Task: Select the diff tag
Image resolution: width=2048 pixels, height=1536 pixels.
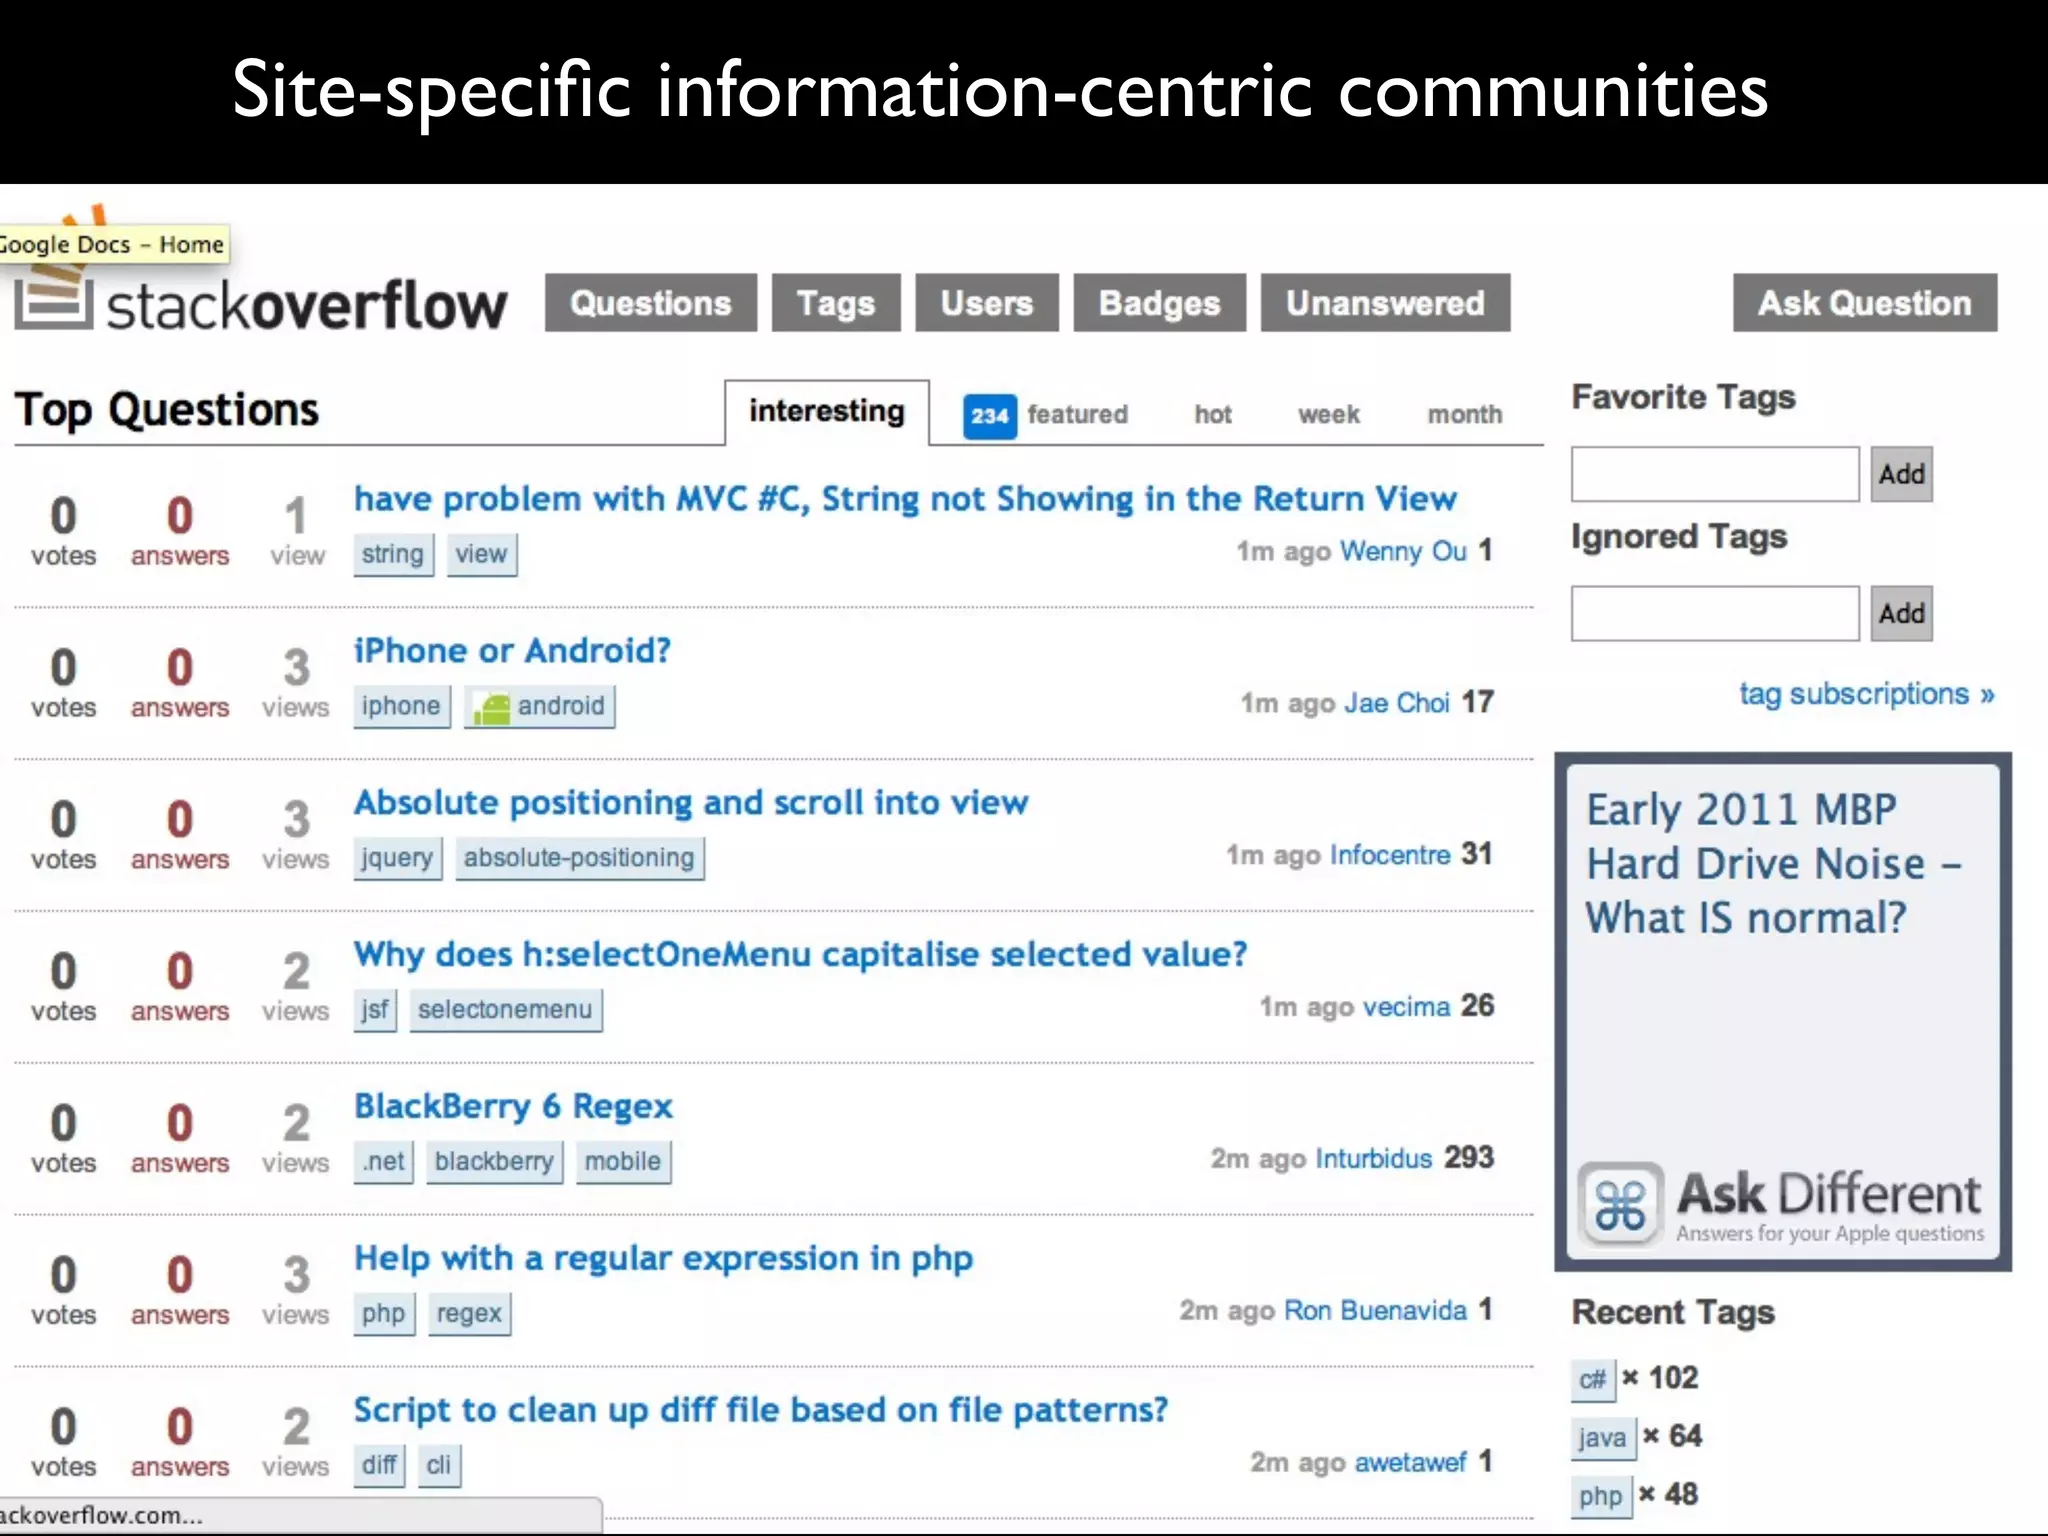Action: (x=379, y=1466)
